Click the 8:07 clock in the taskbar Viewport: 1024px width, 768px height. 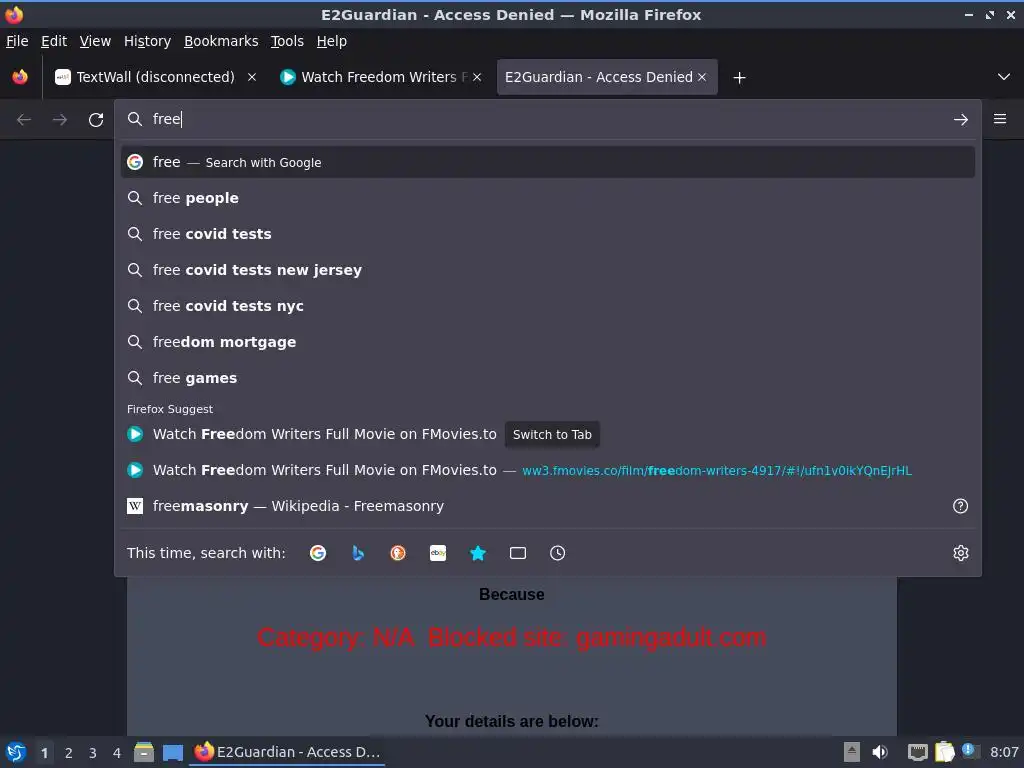[x=1004, y=752]
